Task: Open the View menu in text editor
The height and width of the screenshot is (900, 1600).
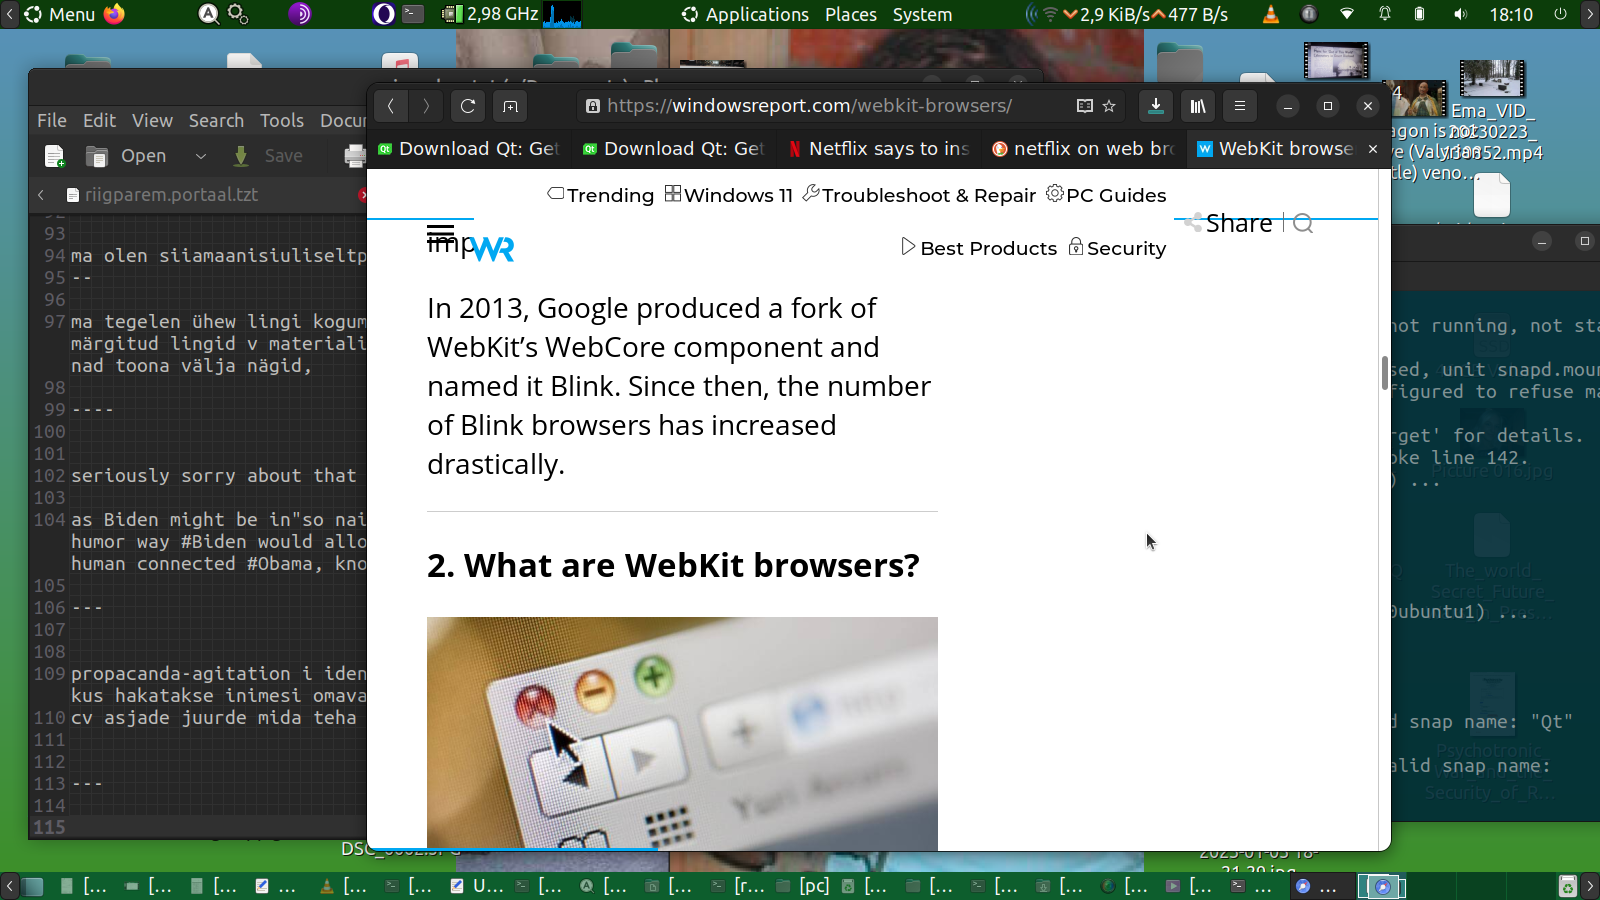Action: coord(152,120)
